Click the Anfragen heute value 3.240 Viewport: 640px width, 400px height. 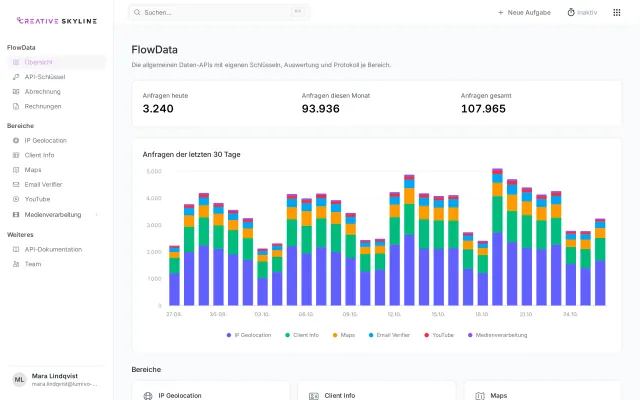(158, 109)
